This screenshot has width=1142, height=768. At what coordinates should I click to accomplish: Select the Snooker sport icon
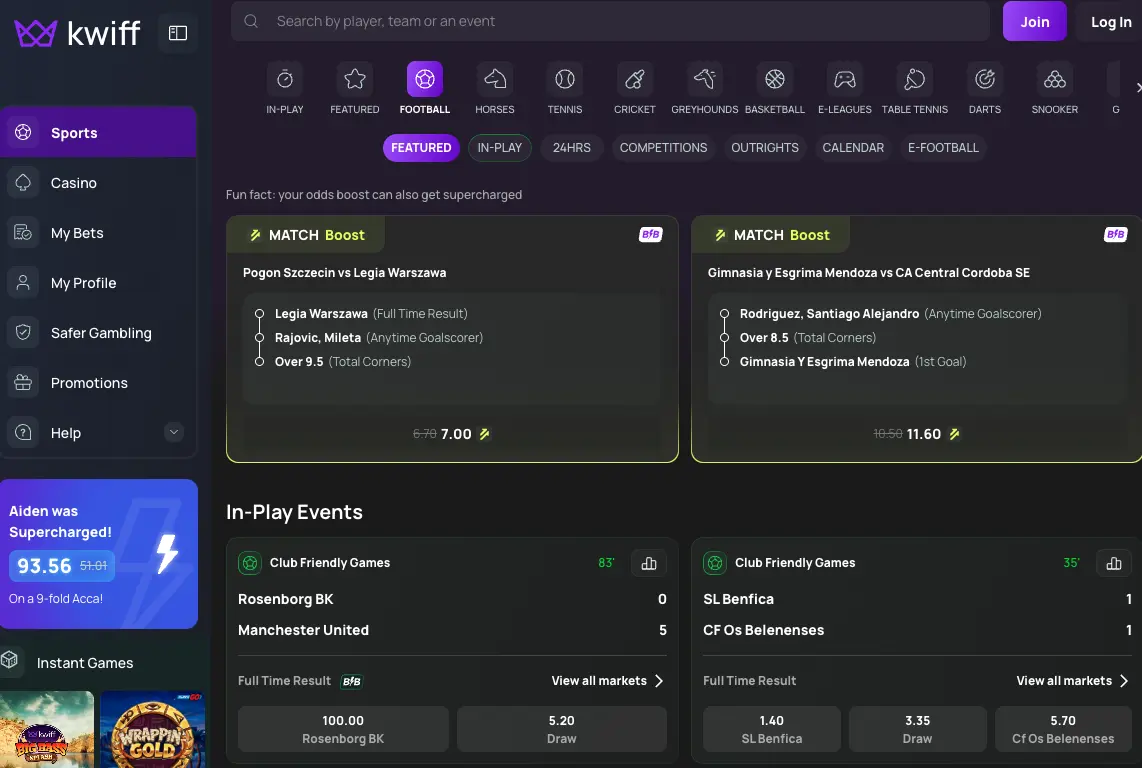[x=1055, y=79]
